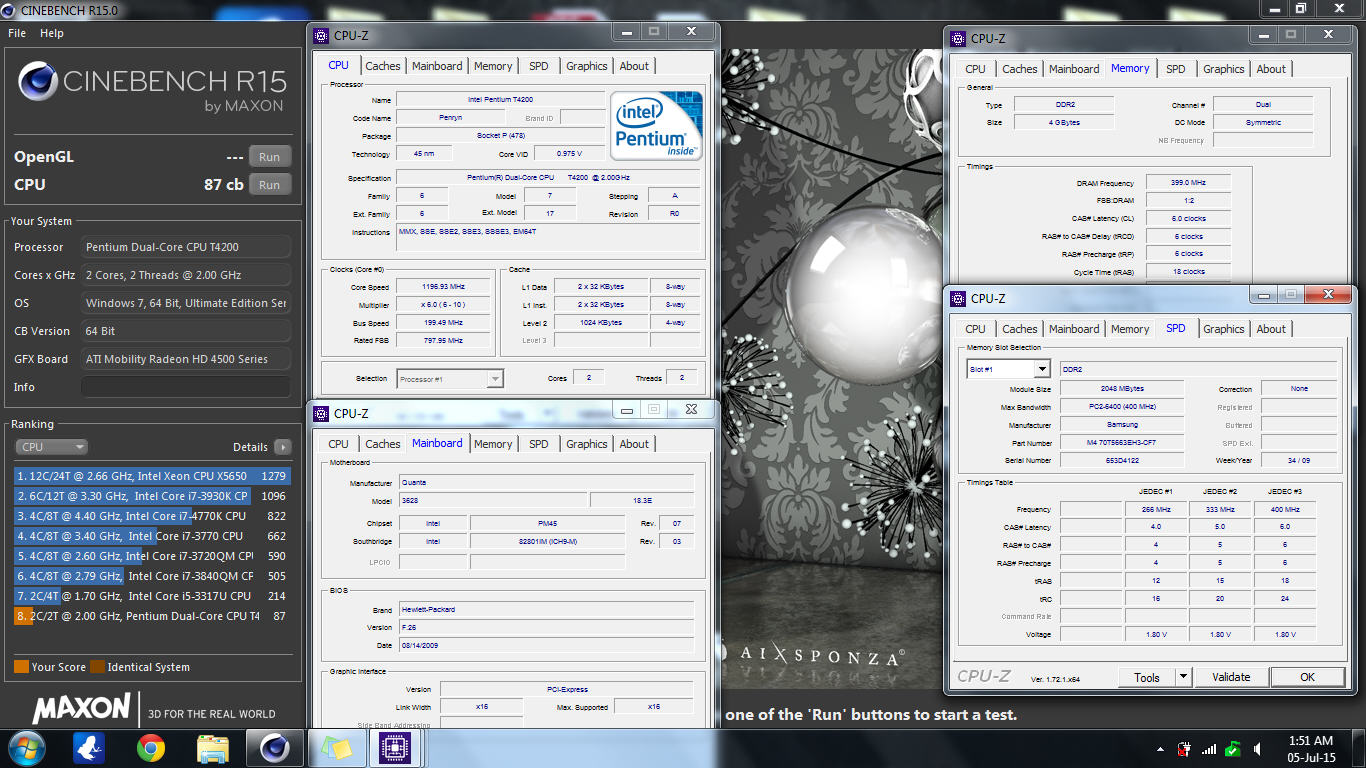Select Memory tab in CPU-Z Mainboard window

click(493, 444)
